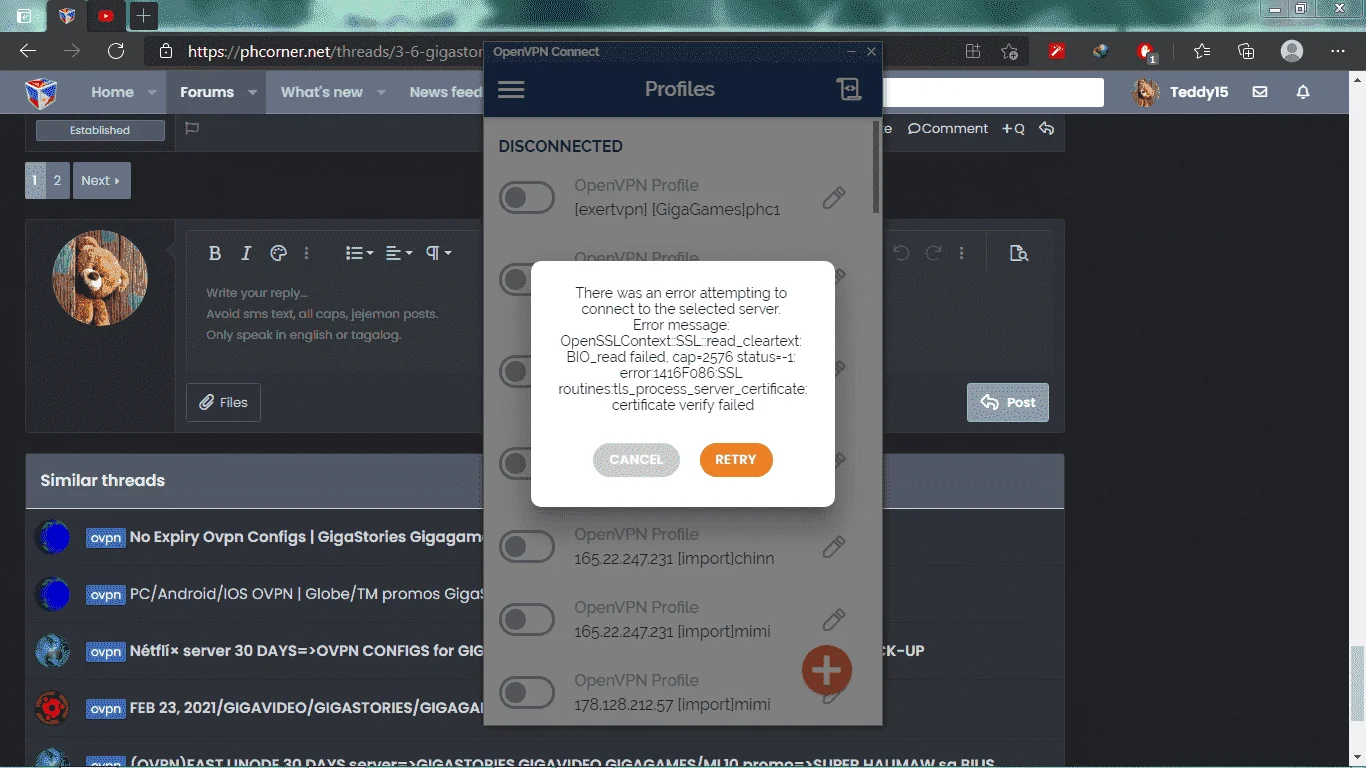
Task: Click the orange RETRY button
Action: point(736,460)
